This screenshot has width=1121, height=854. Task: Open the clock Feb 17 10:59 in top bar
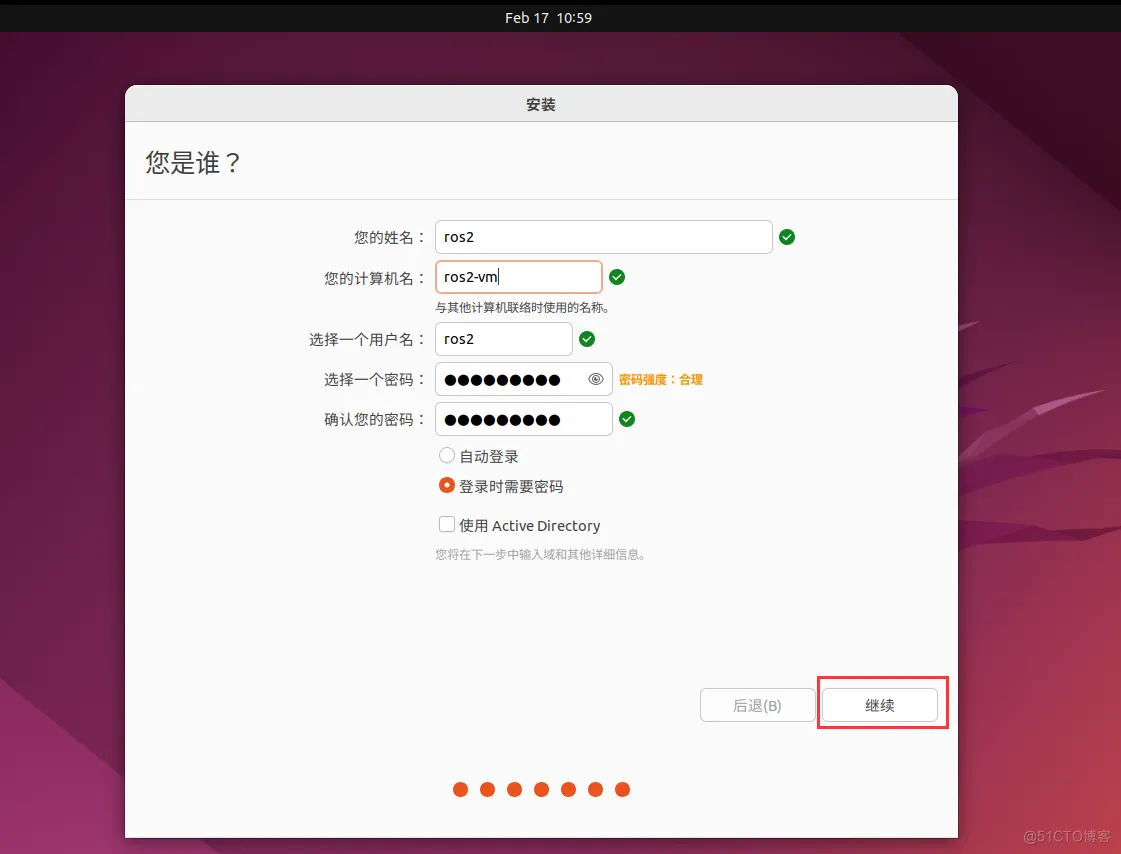tap(548, 18)
